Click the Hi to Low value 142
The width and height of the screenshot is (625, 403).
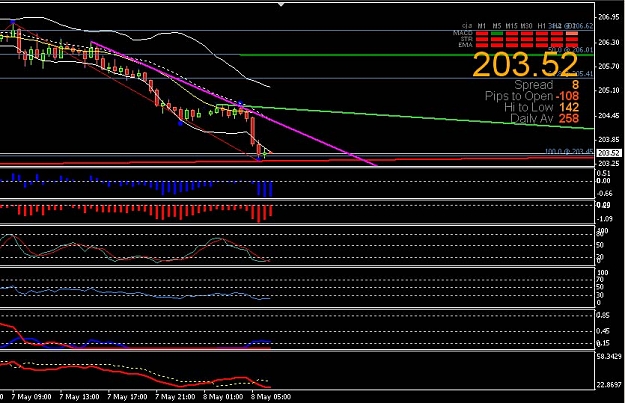(x=569, y=107)
